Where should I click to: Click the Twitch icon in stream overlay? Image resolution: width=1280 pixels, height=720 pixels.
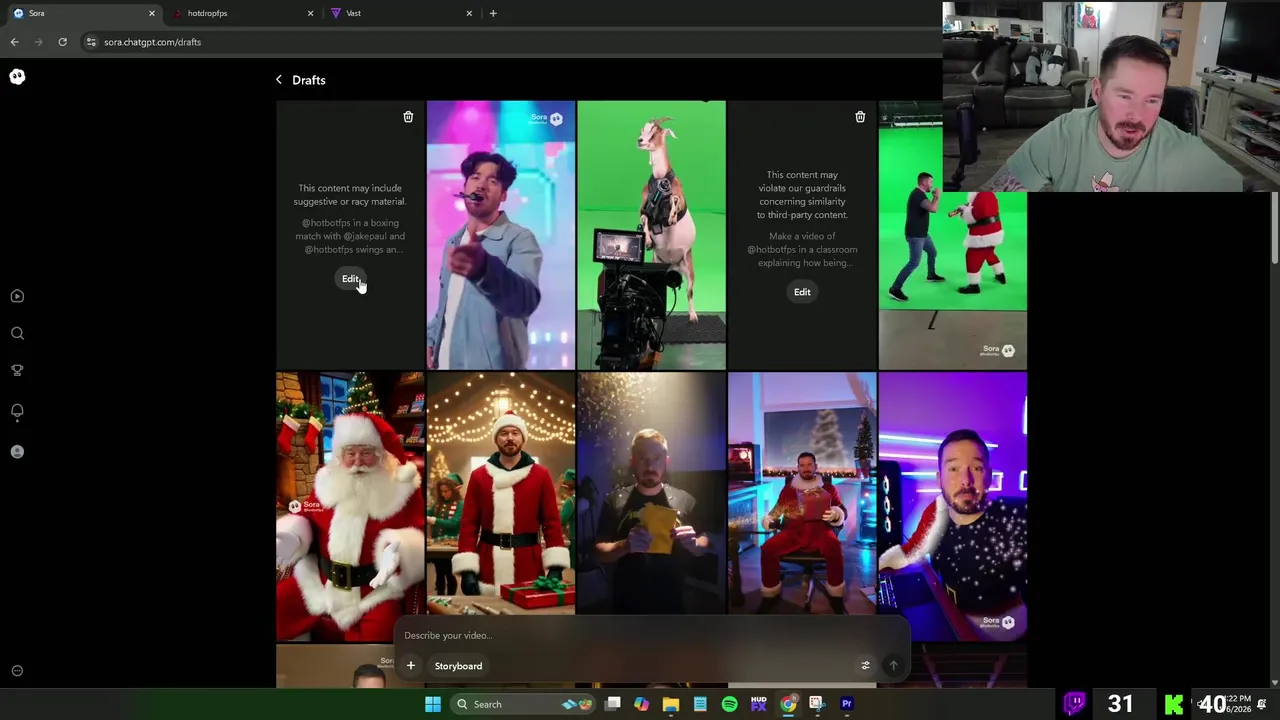point(1075,704)
